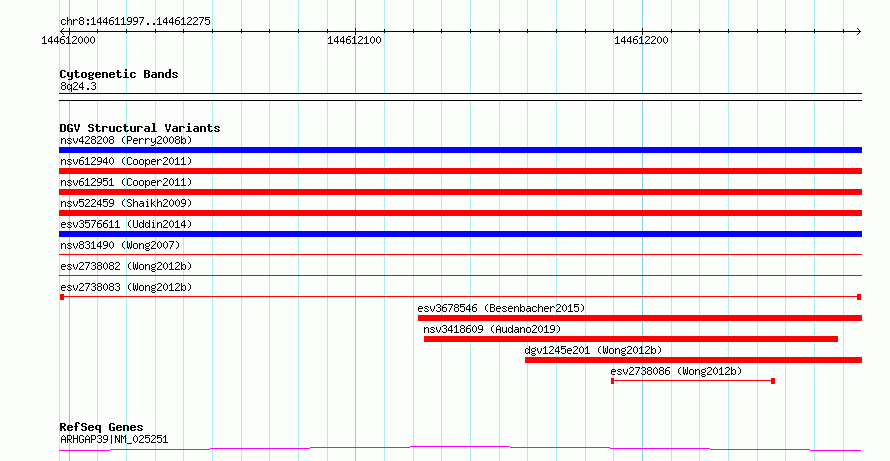The width and height of the screenshot is (890, 461).
Task: Open esv3678546 (Besenbacher2015) label
Action: (501, 308)
